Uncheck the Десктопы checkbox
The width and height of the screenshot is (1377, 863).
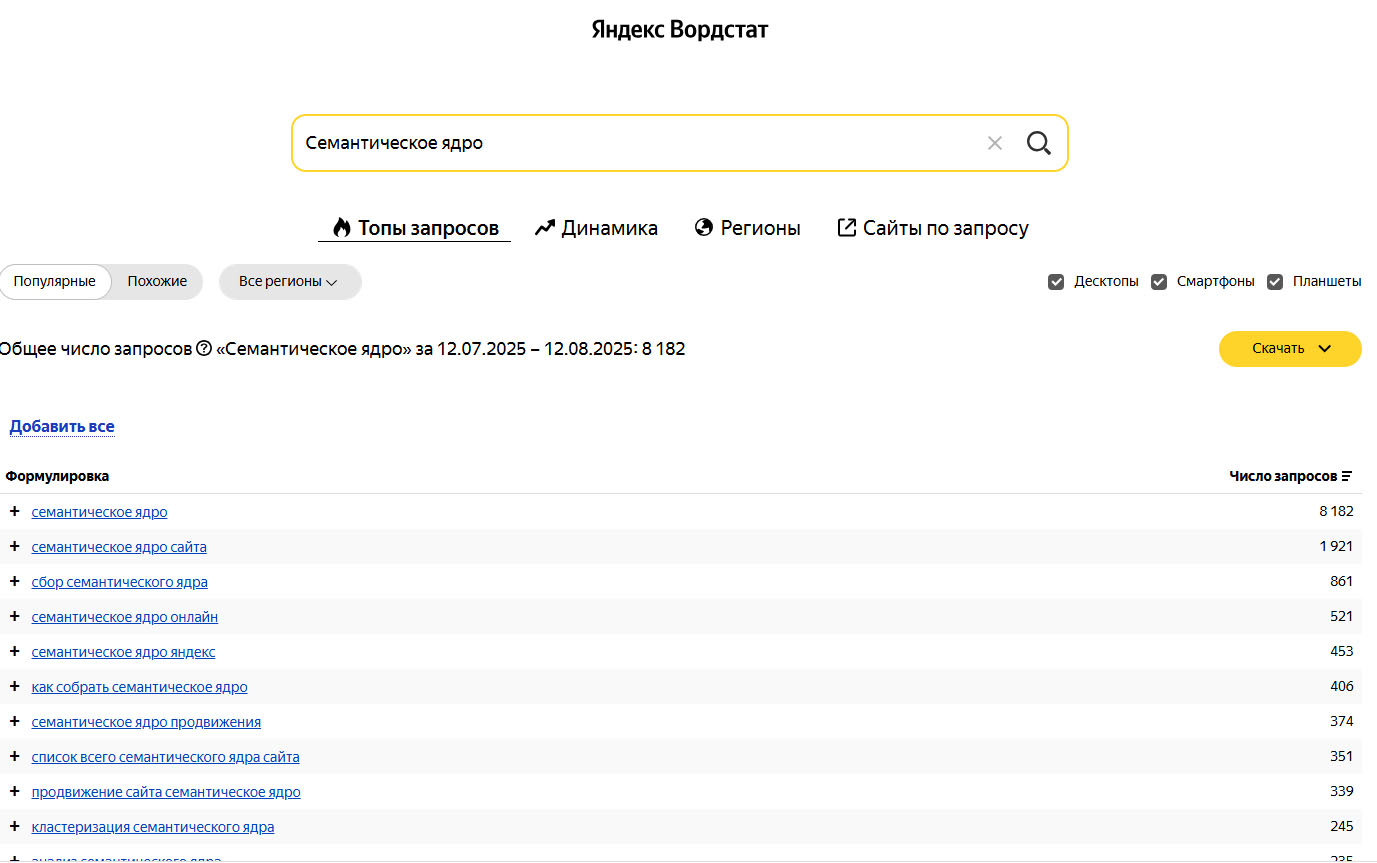pyautogui.click(x=1056, y=282)
